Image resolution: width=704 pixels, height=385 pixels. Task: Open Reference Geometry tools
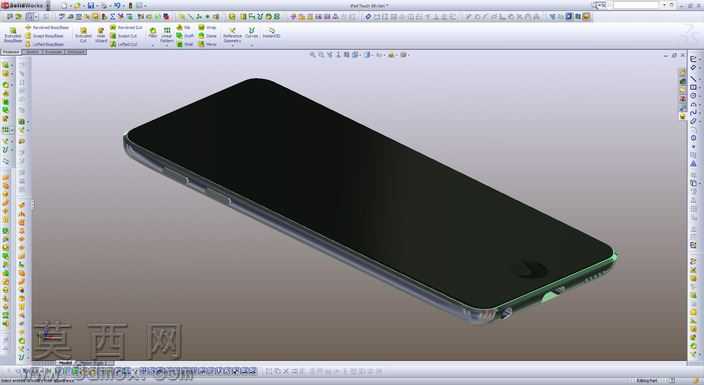pos(232,35)
